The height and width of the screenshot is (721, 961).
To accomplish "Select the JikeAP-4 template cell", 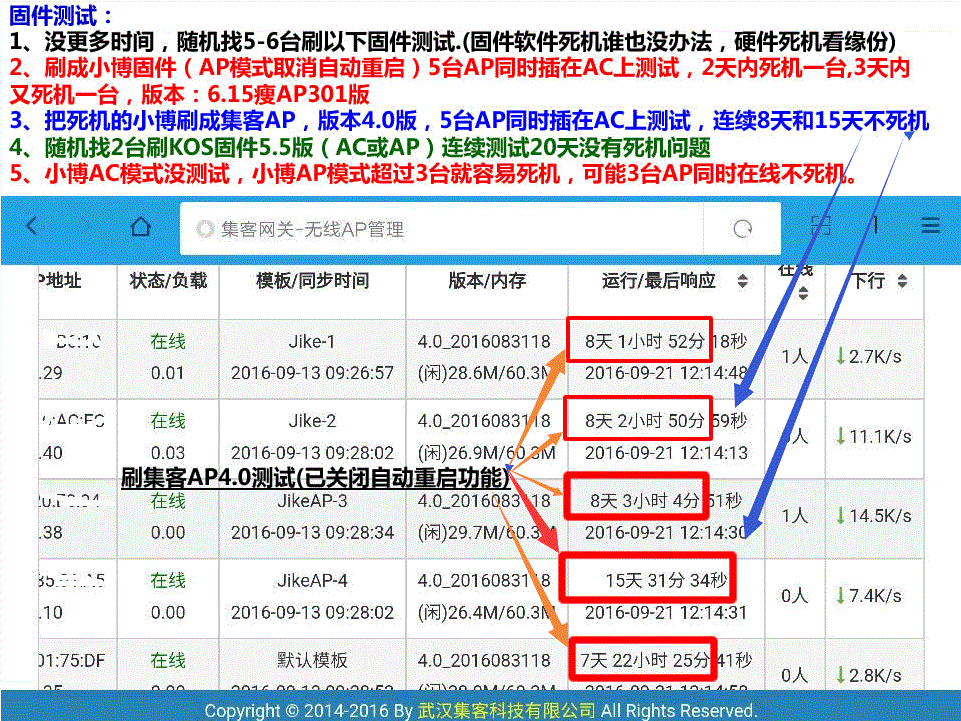I will coord(312,581).
